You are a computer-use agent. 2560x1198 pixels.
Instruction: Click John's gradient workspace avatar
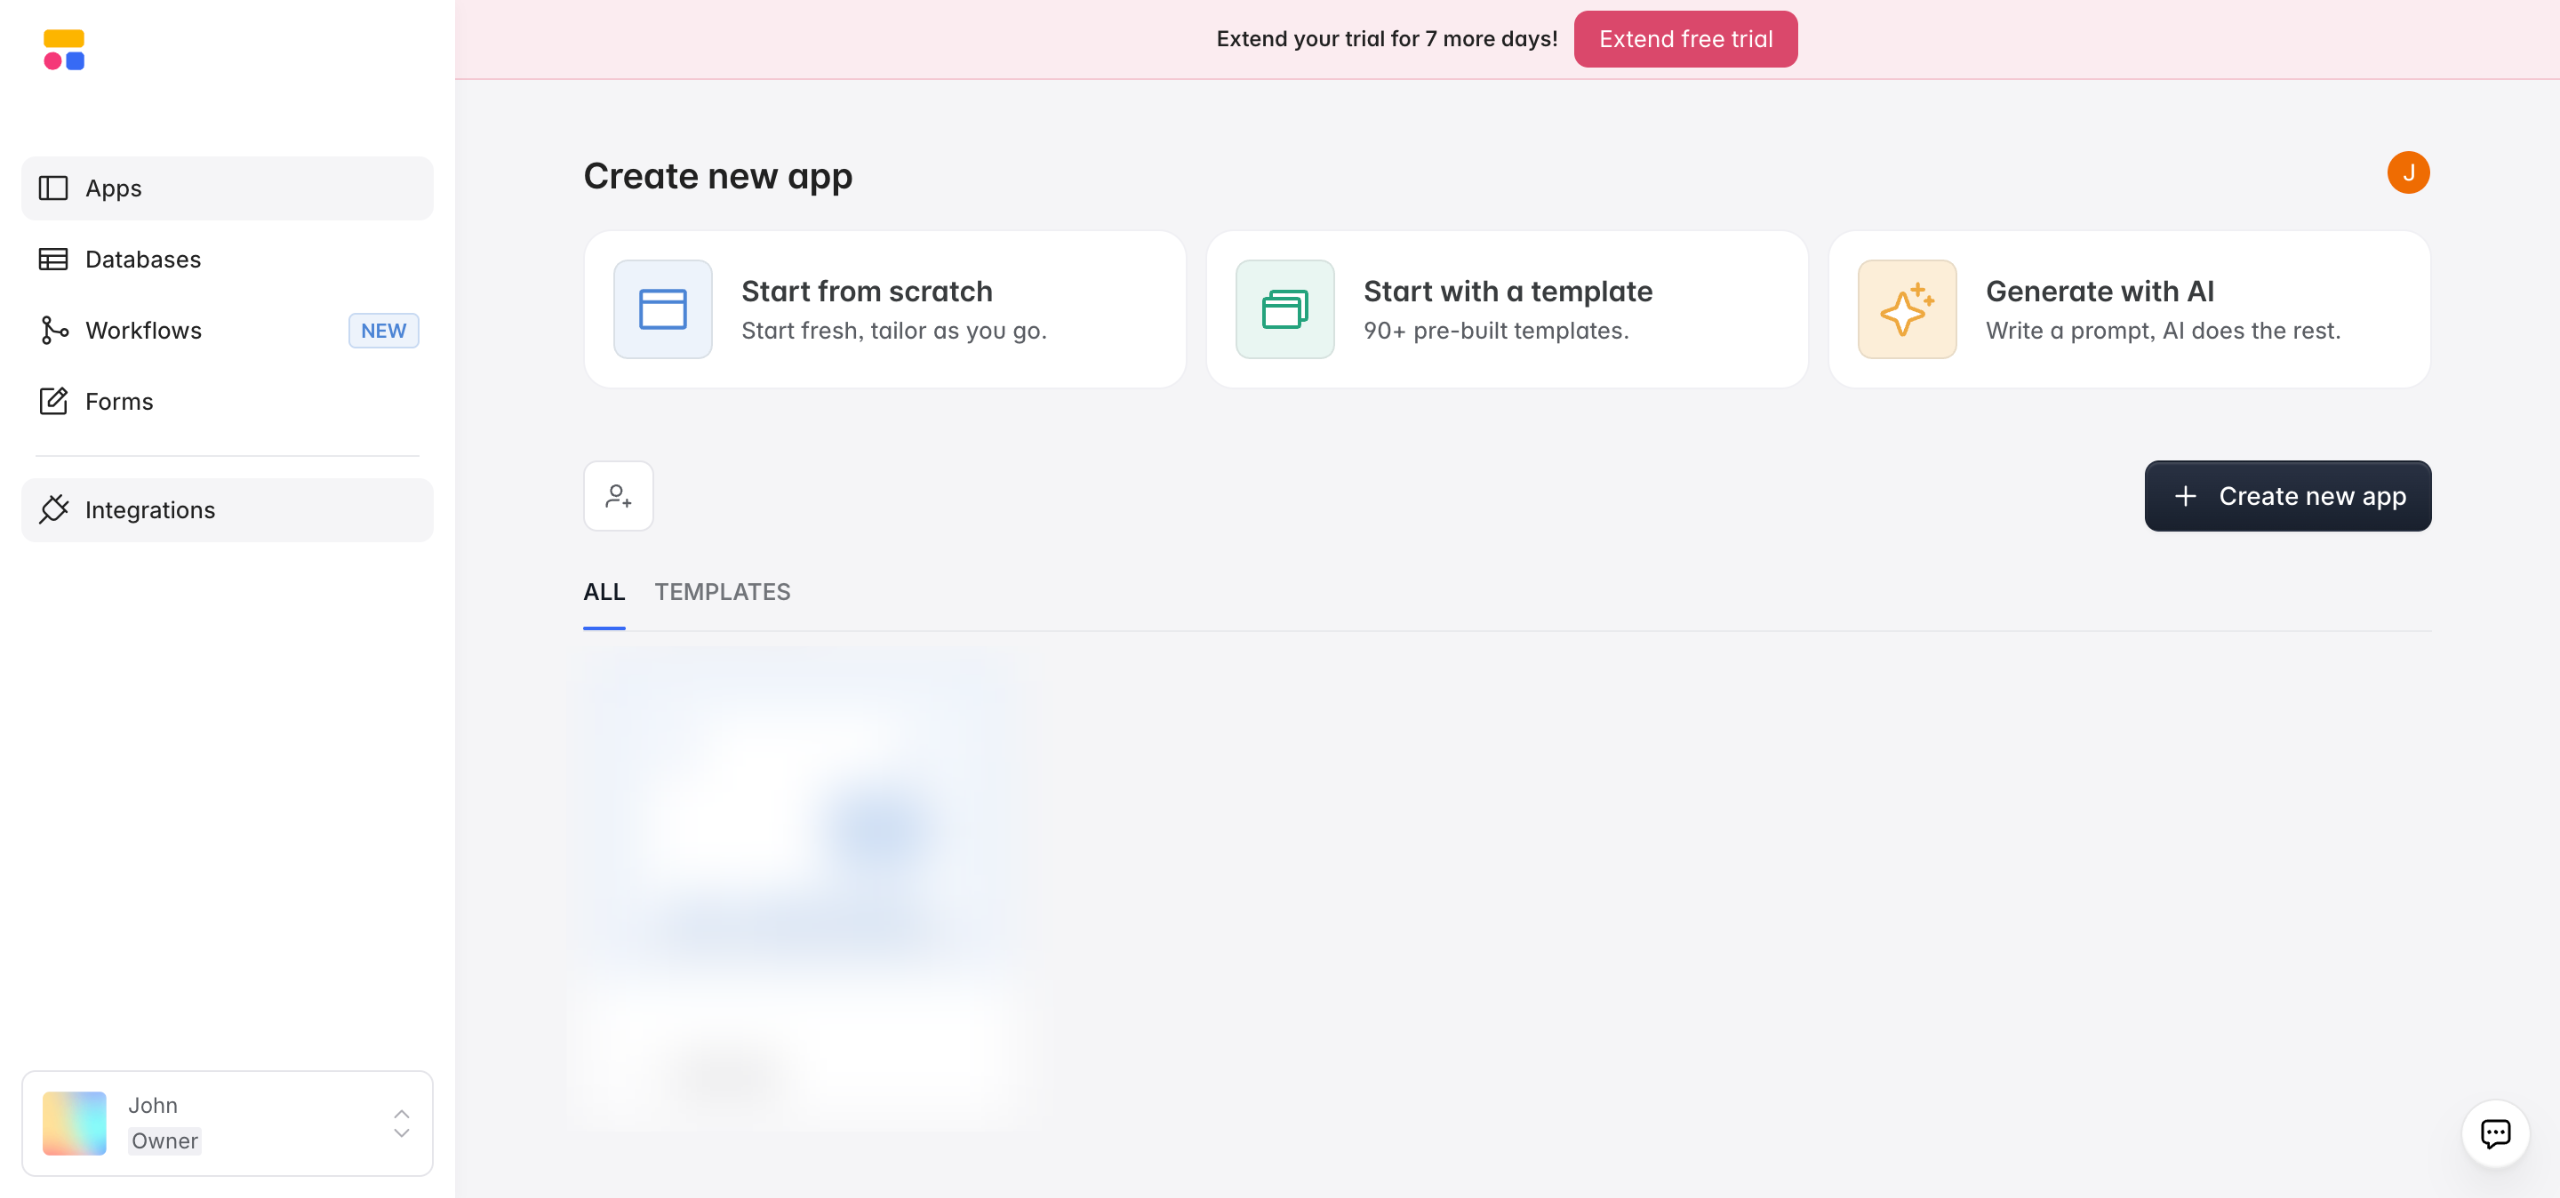(74, 1123)
